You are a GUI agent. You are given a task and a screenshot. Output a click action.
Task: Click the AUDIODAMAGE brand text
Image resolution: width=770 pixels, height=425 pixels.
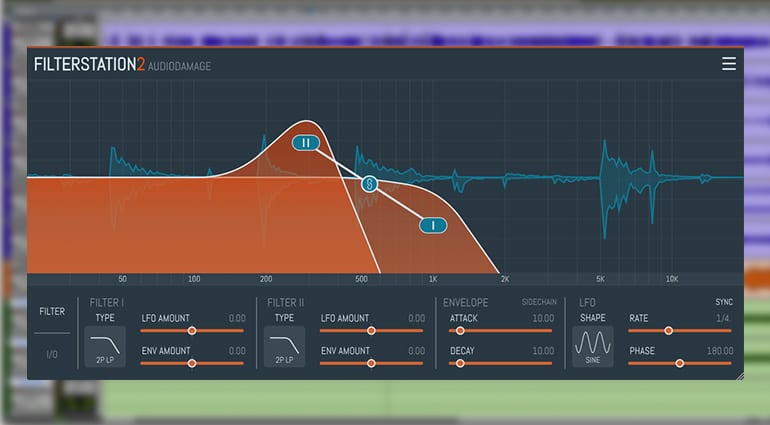(180, 66)
